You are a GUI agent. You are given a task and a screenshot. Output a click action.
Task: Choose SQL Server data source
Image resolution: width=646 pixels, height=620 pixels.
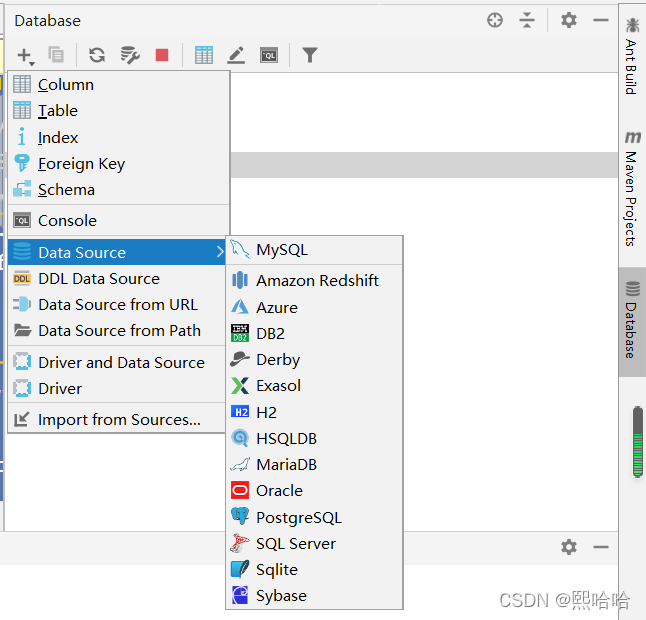pyautogui.click(x=314, y=544)
